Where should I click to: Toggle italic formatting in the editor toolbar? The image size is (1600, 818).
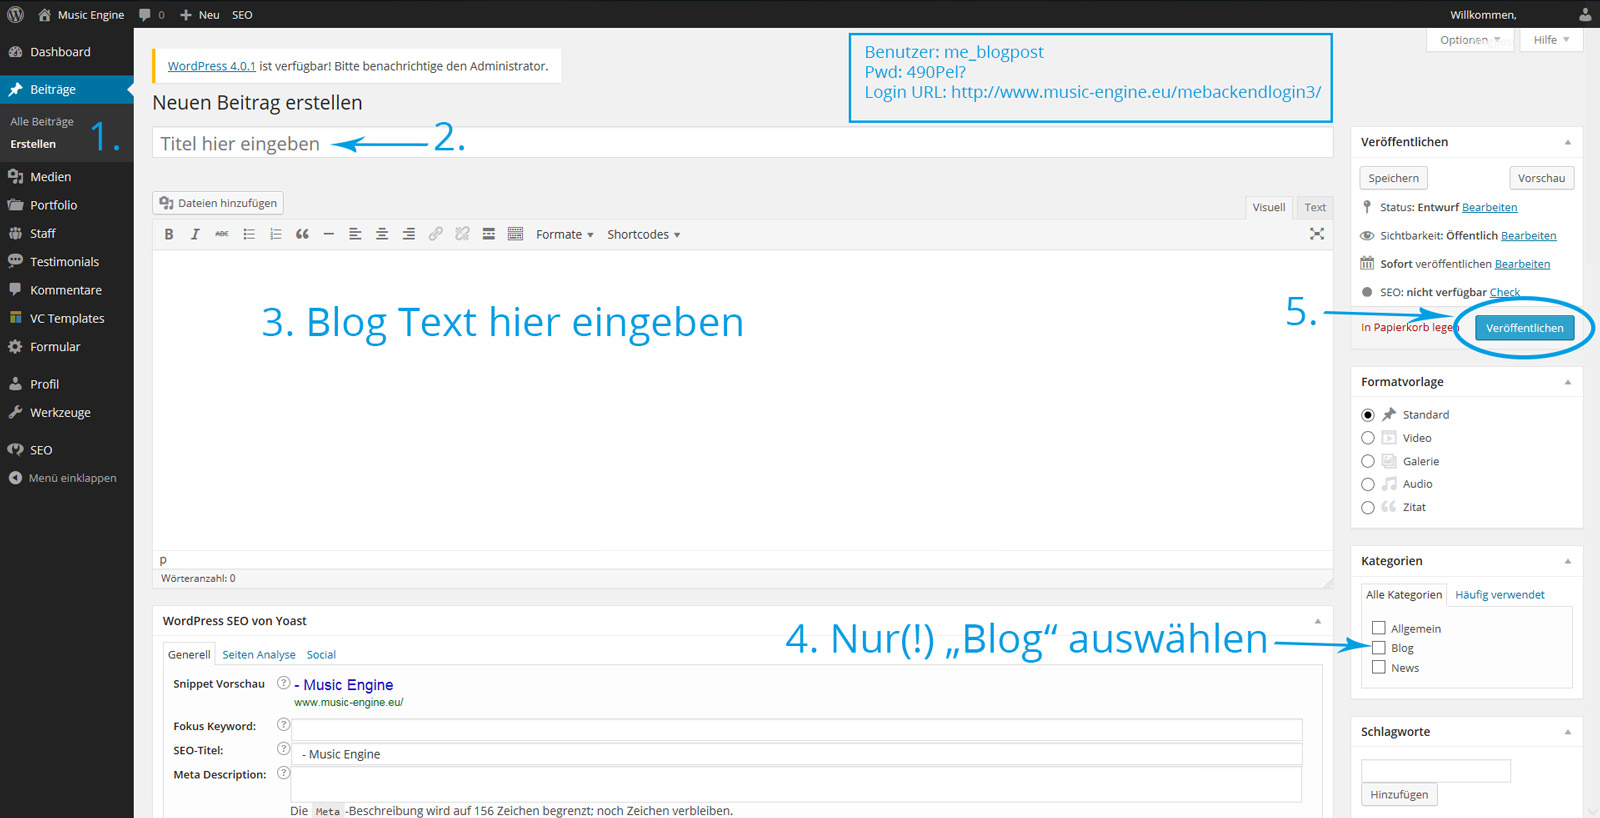tap(195, 234)
